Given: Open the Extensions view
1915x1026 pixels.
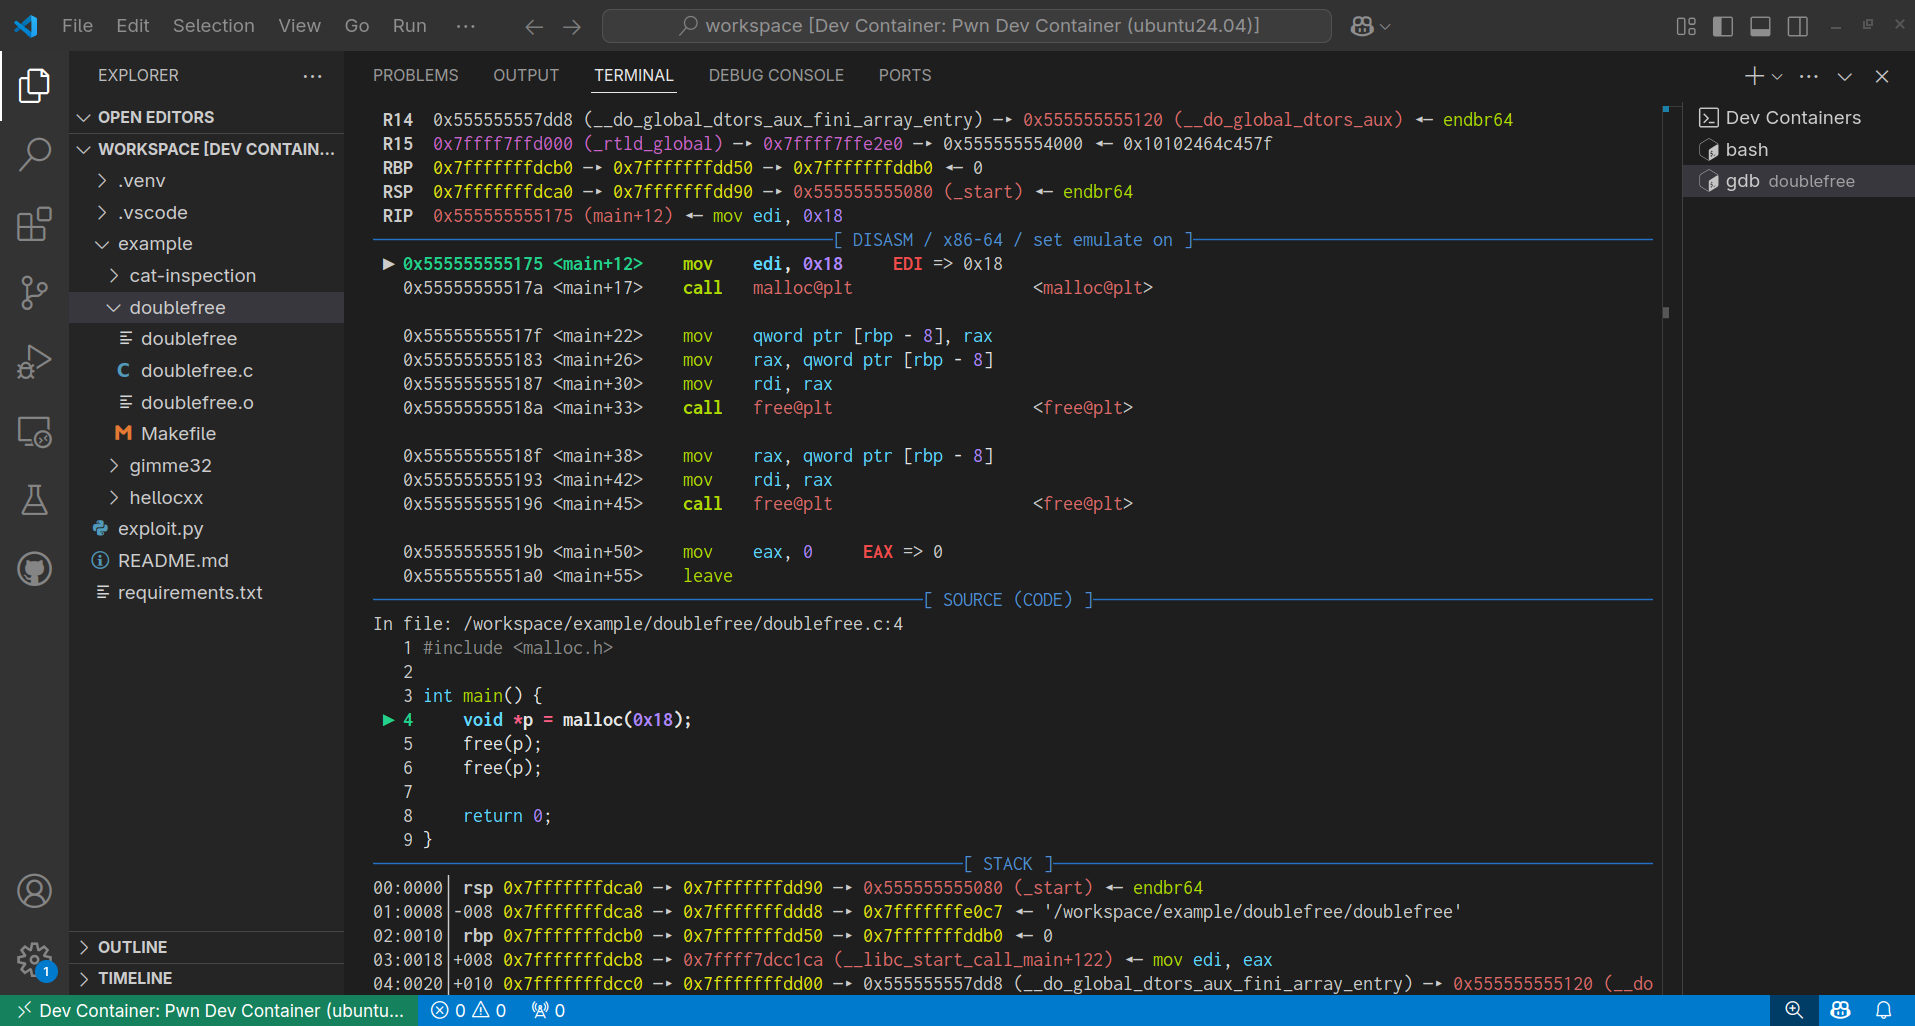Looking at the screenshot, I should coord(34,224).
